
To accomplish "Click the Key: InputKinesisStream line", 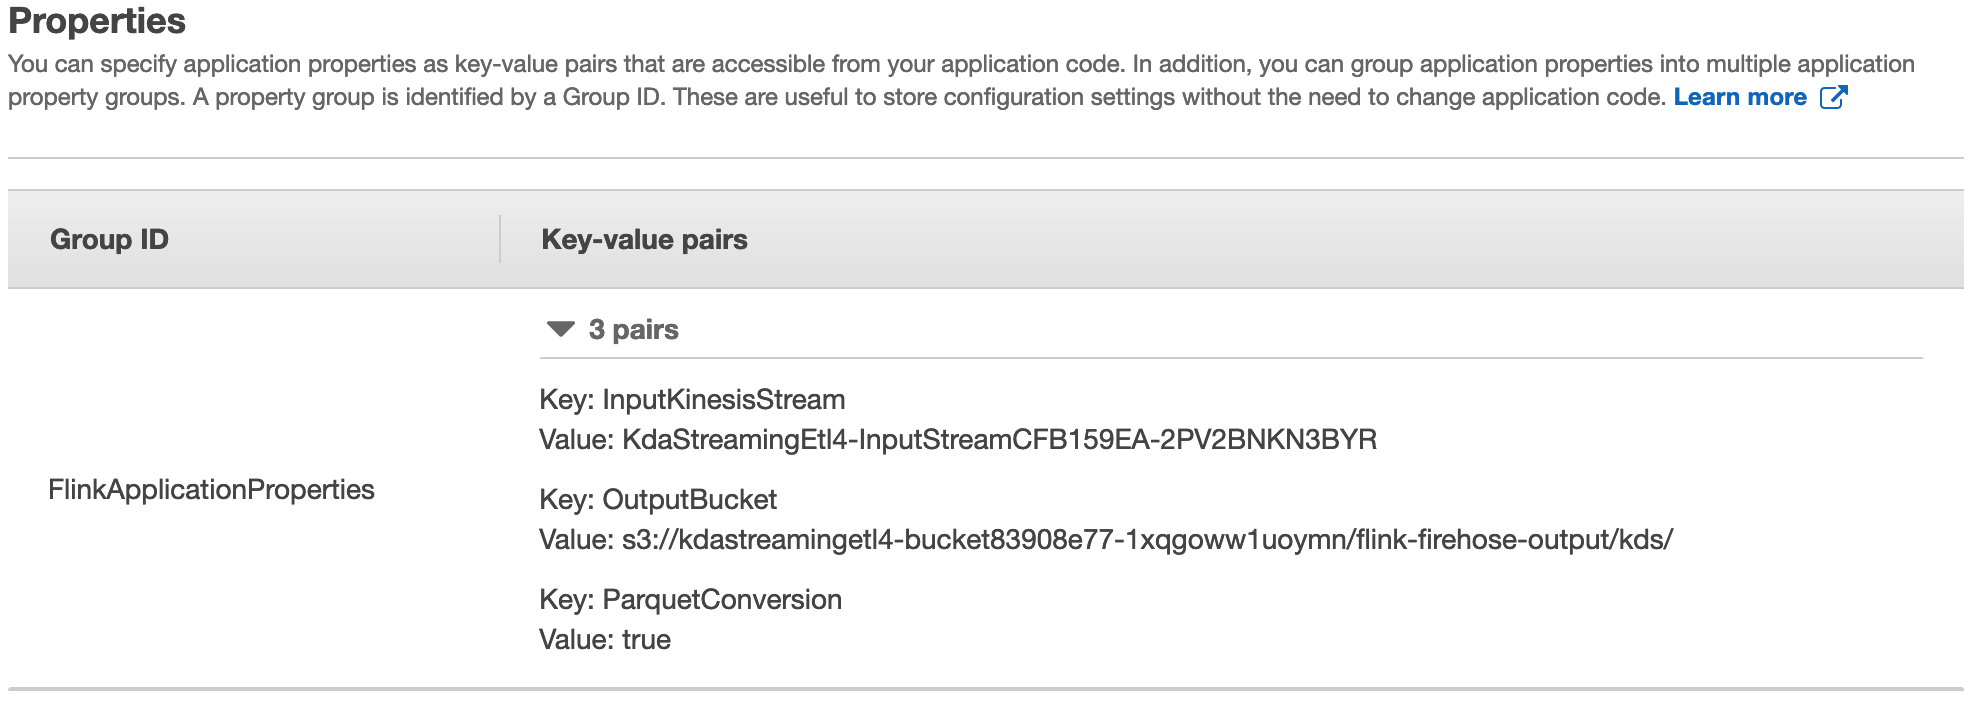I will coord(692,399).
